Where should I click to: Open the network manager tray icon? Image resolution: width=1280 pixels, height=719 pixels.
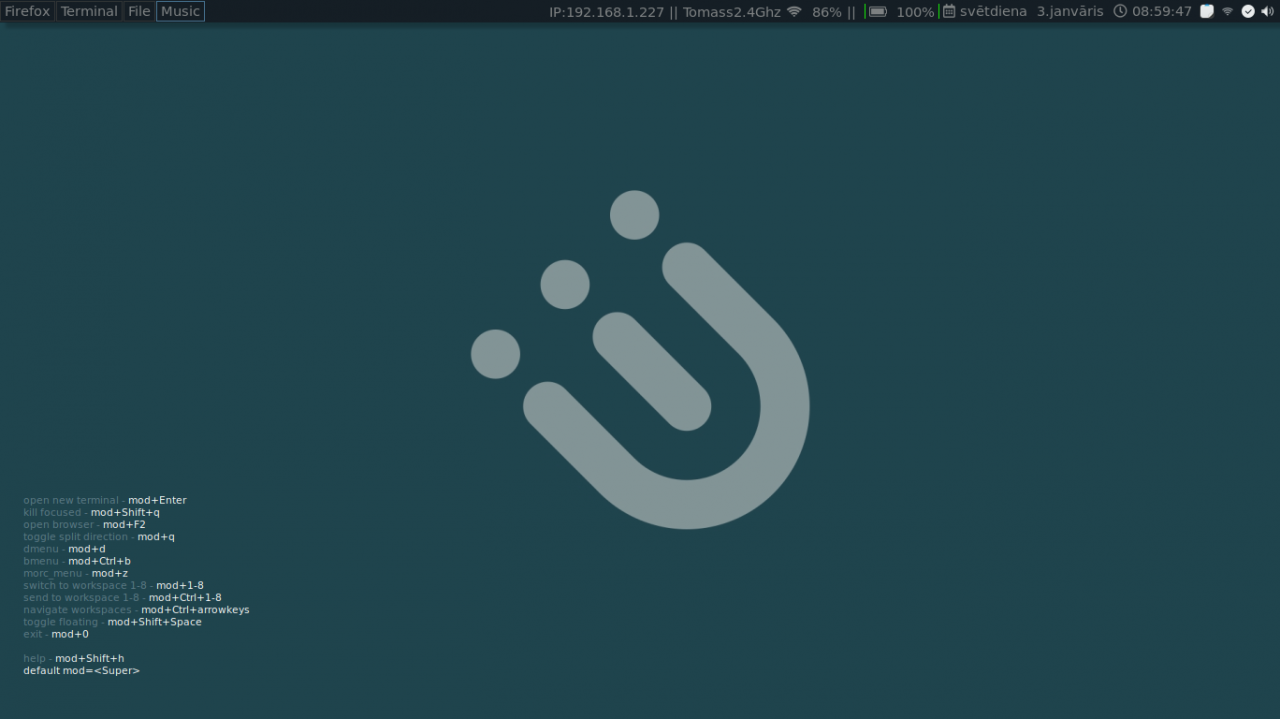coord(1228,12)
